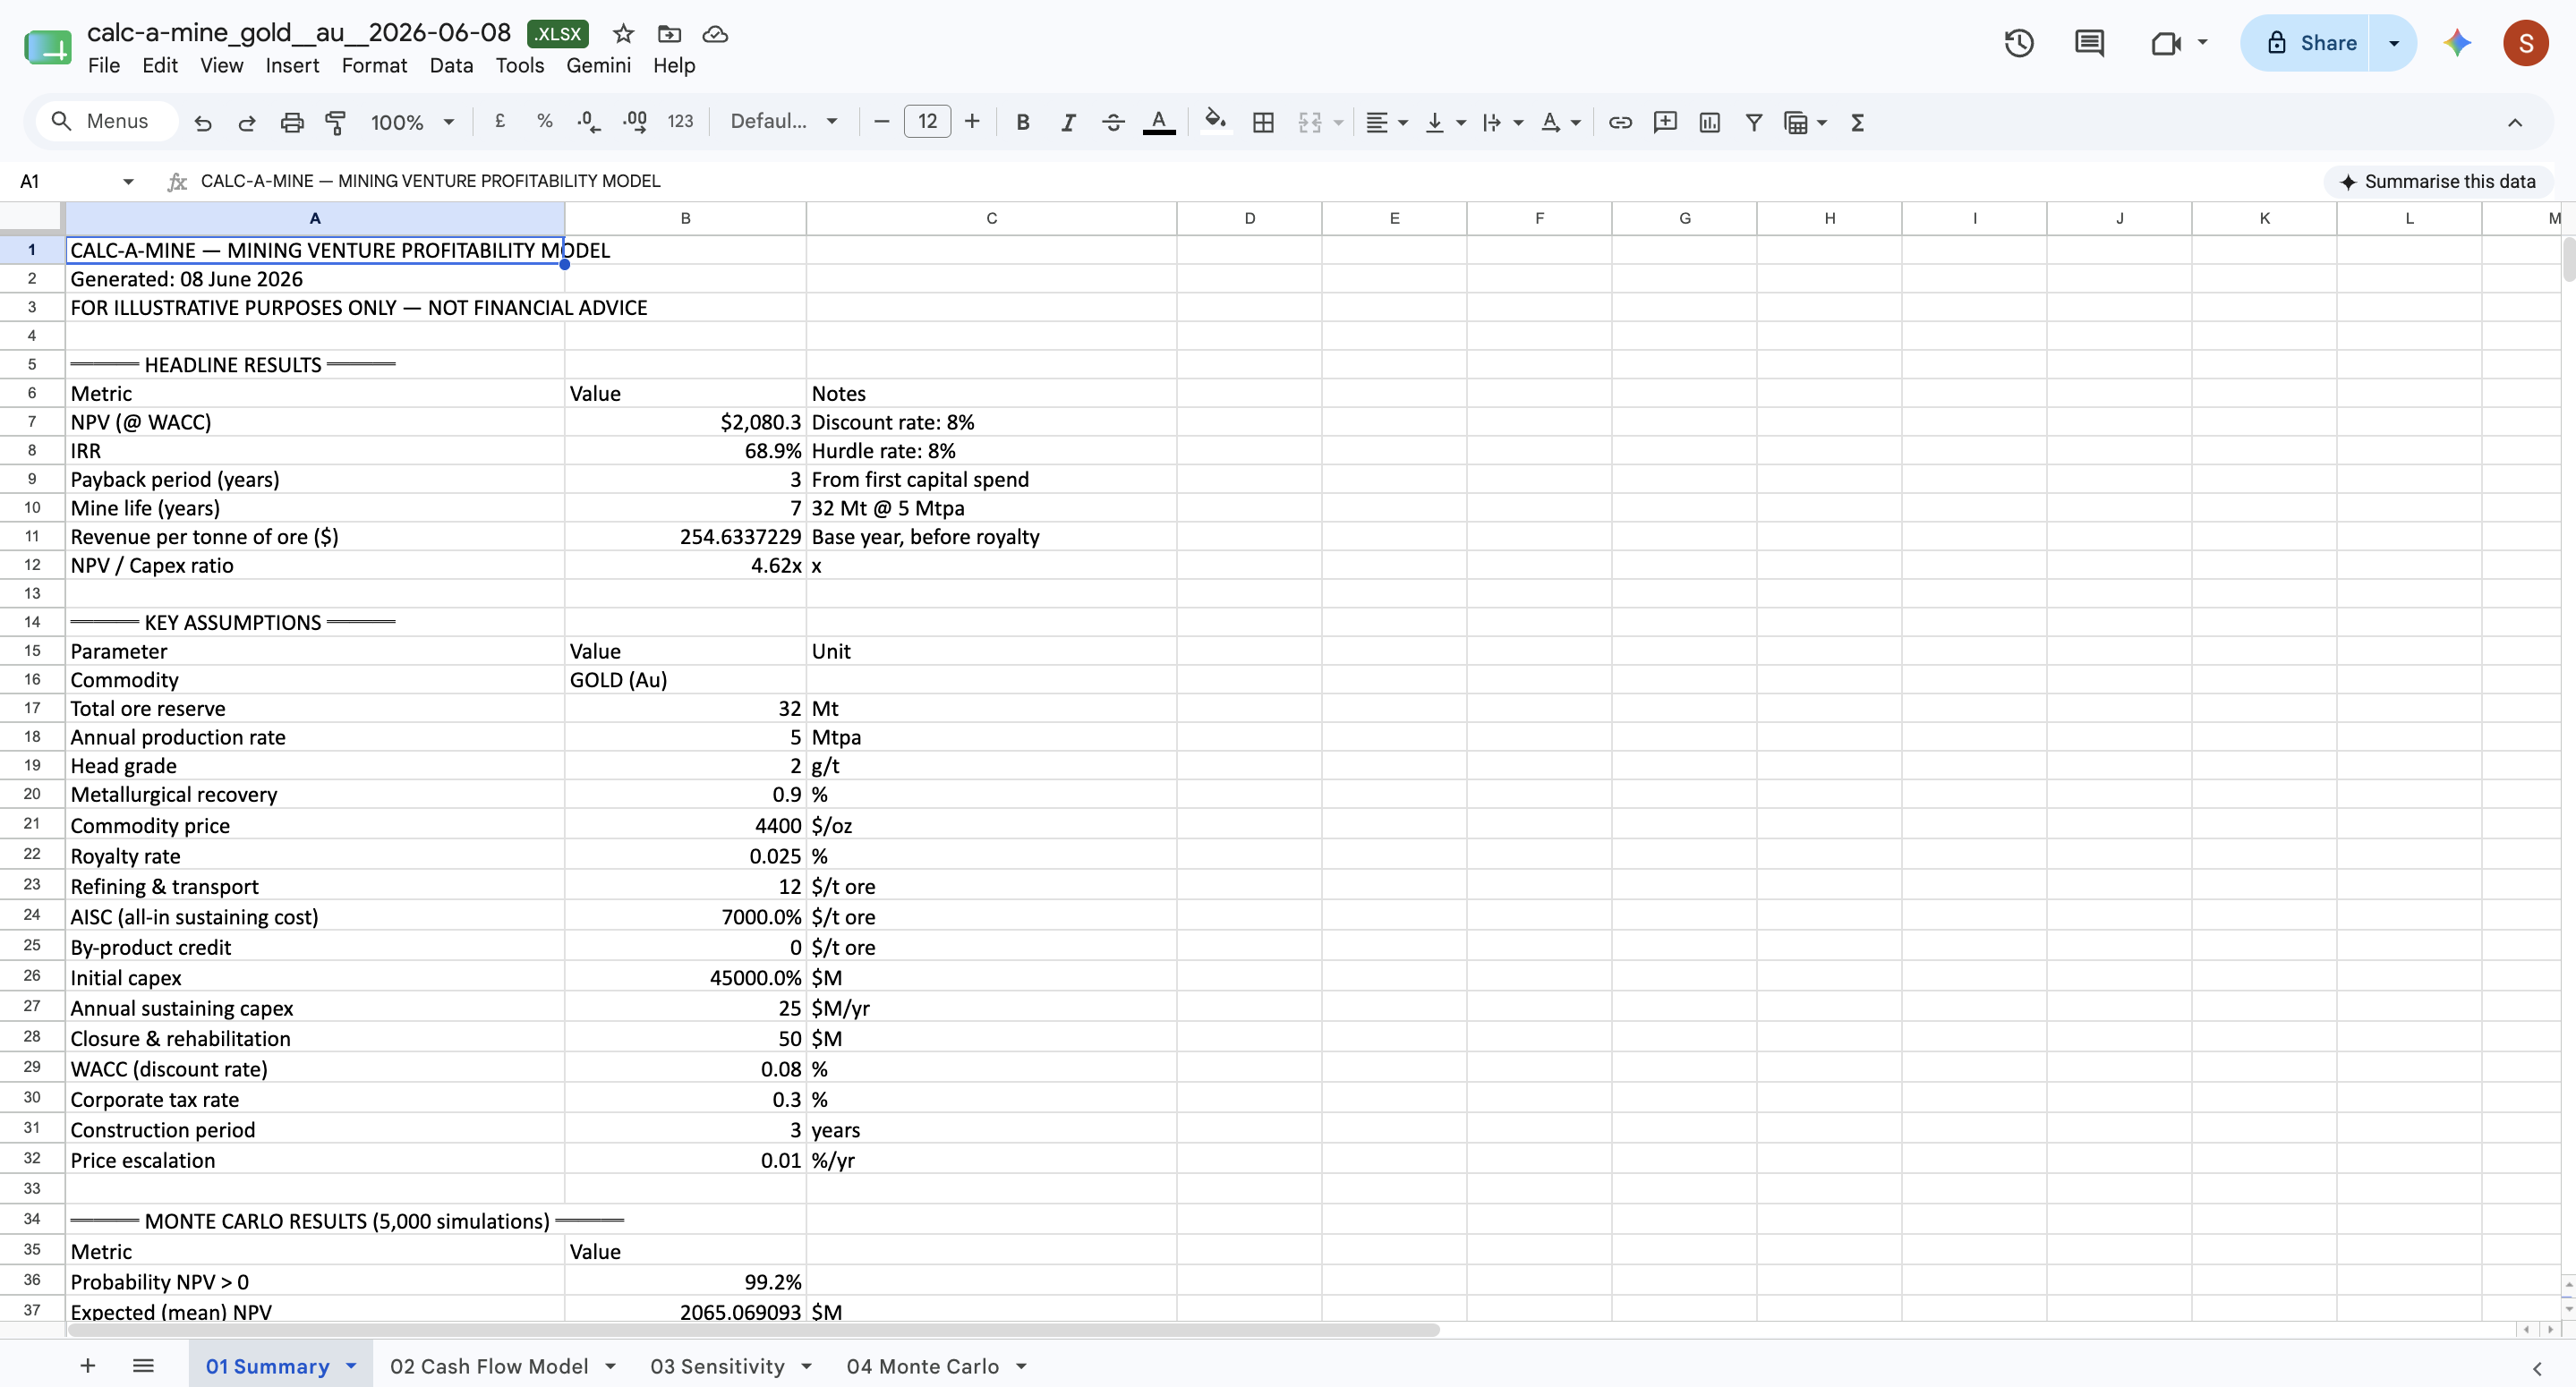Image resolution: width=2576 pixels, height=1387 pixels.
Task: Open more number formats 123
Action: (x=680, y=122)
